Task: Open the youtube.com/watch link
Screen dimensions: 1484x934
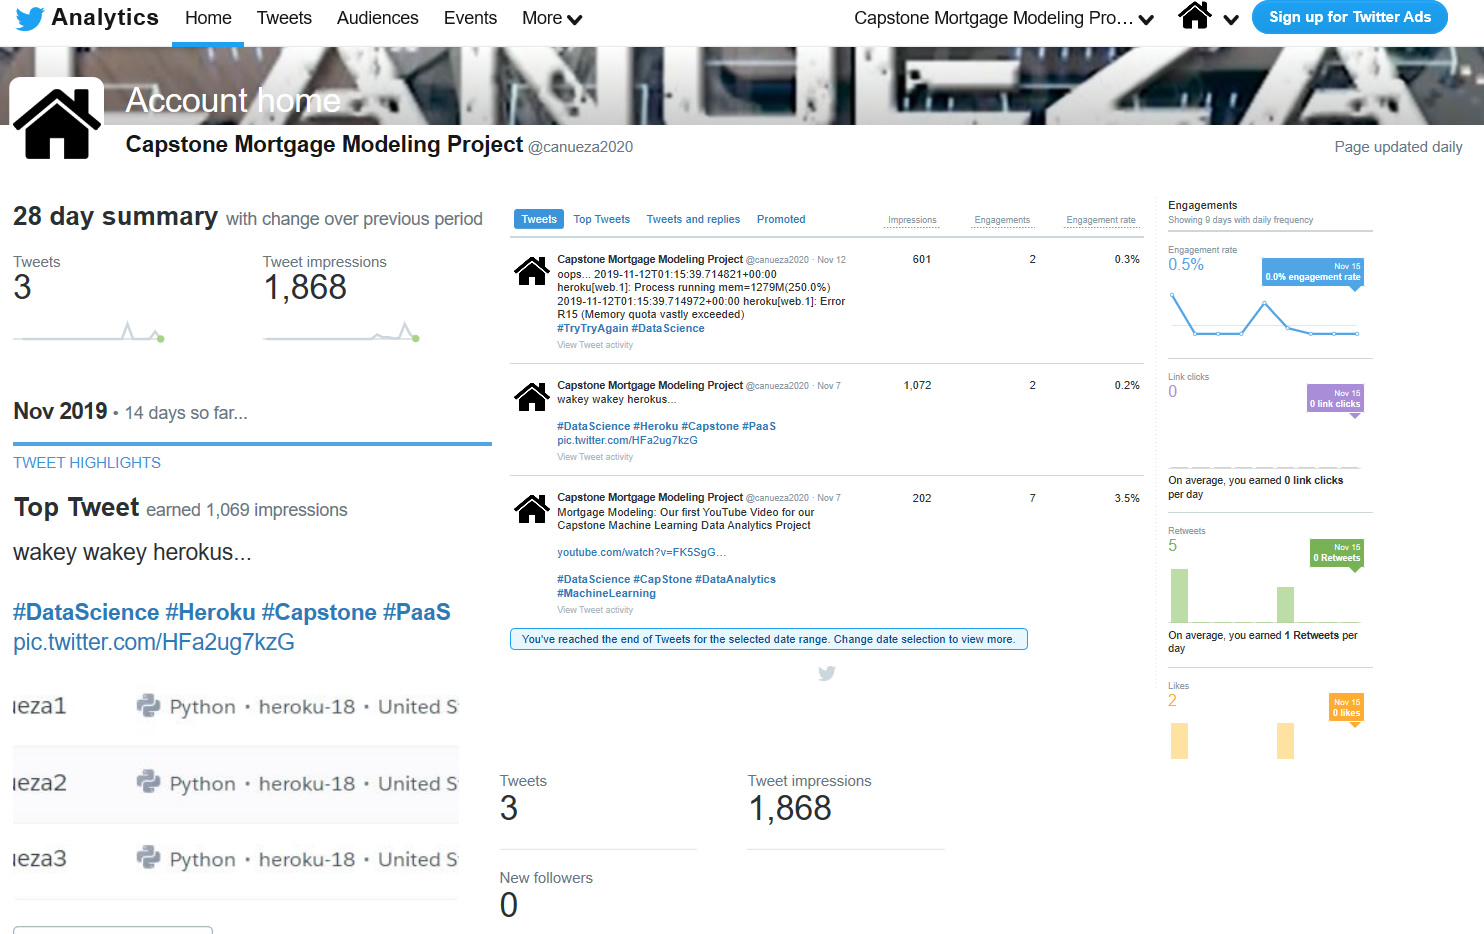Action: 641,552
